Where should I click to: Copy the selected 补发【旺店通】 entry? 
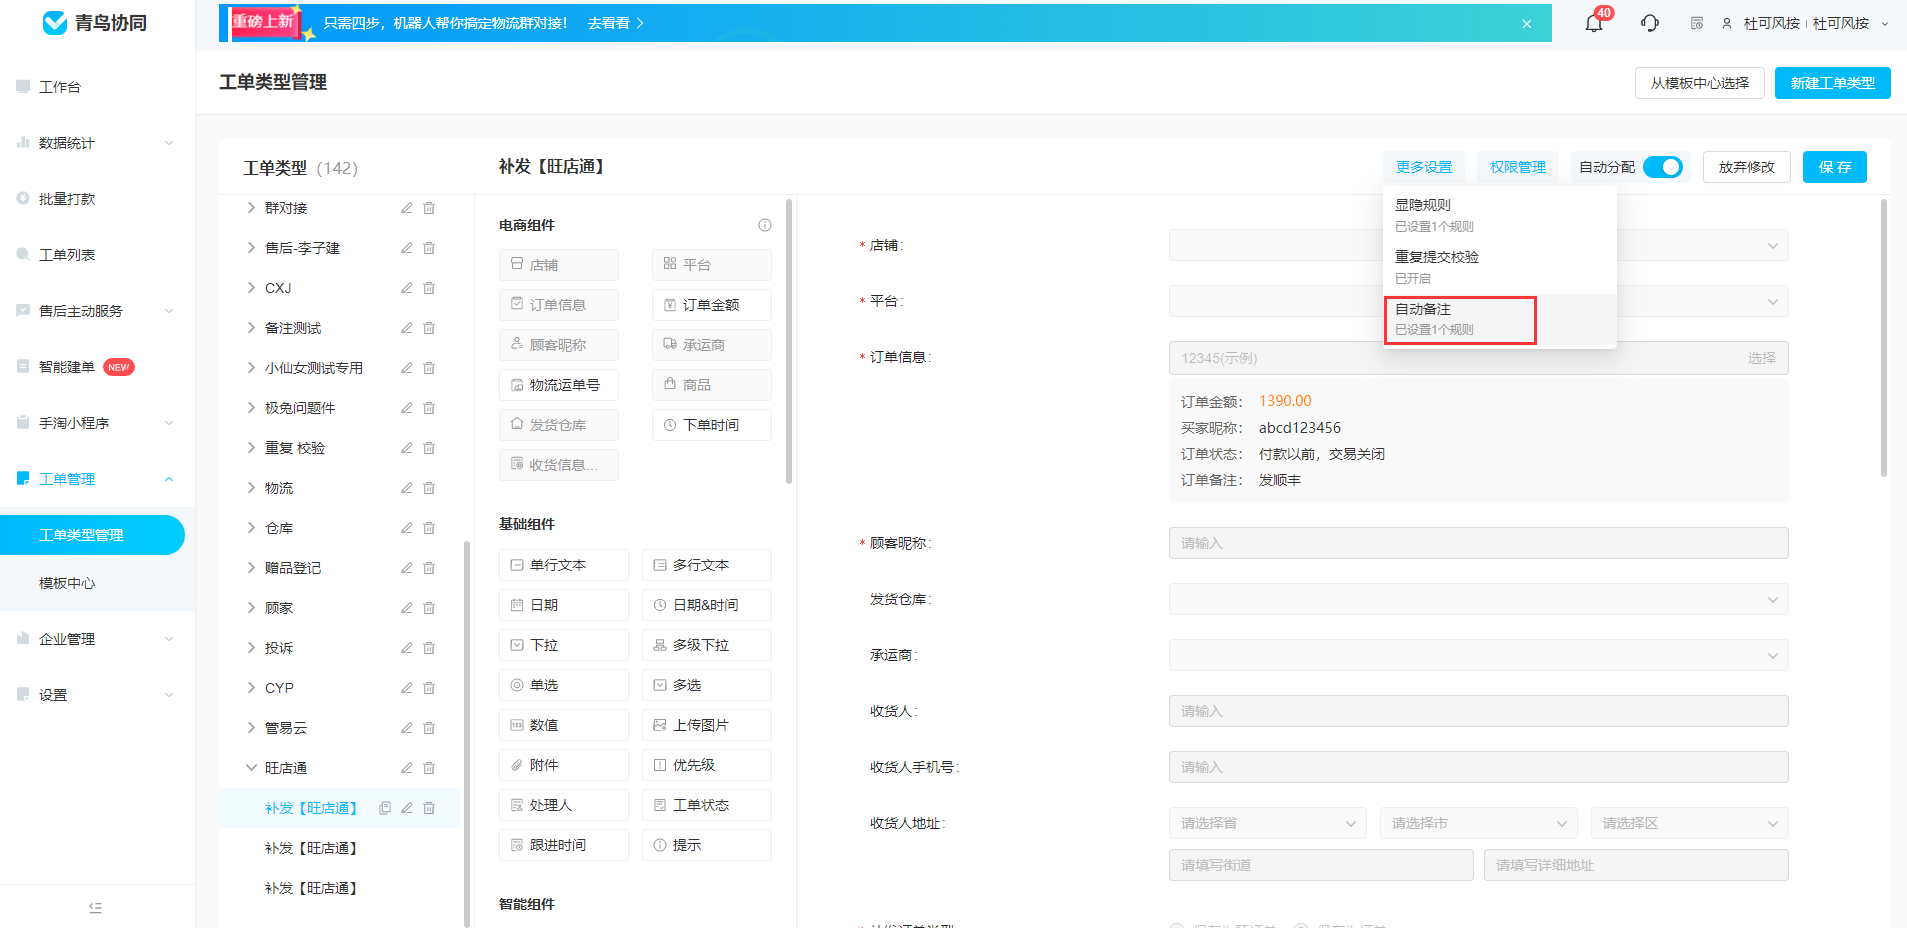(x=385, y=808)
